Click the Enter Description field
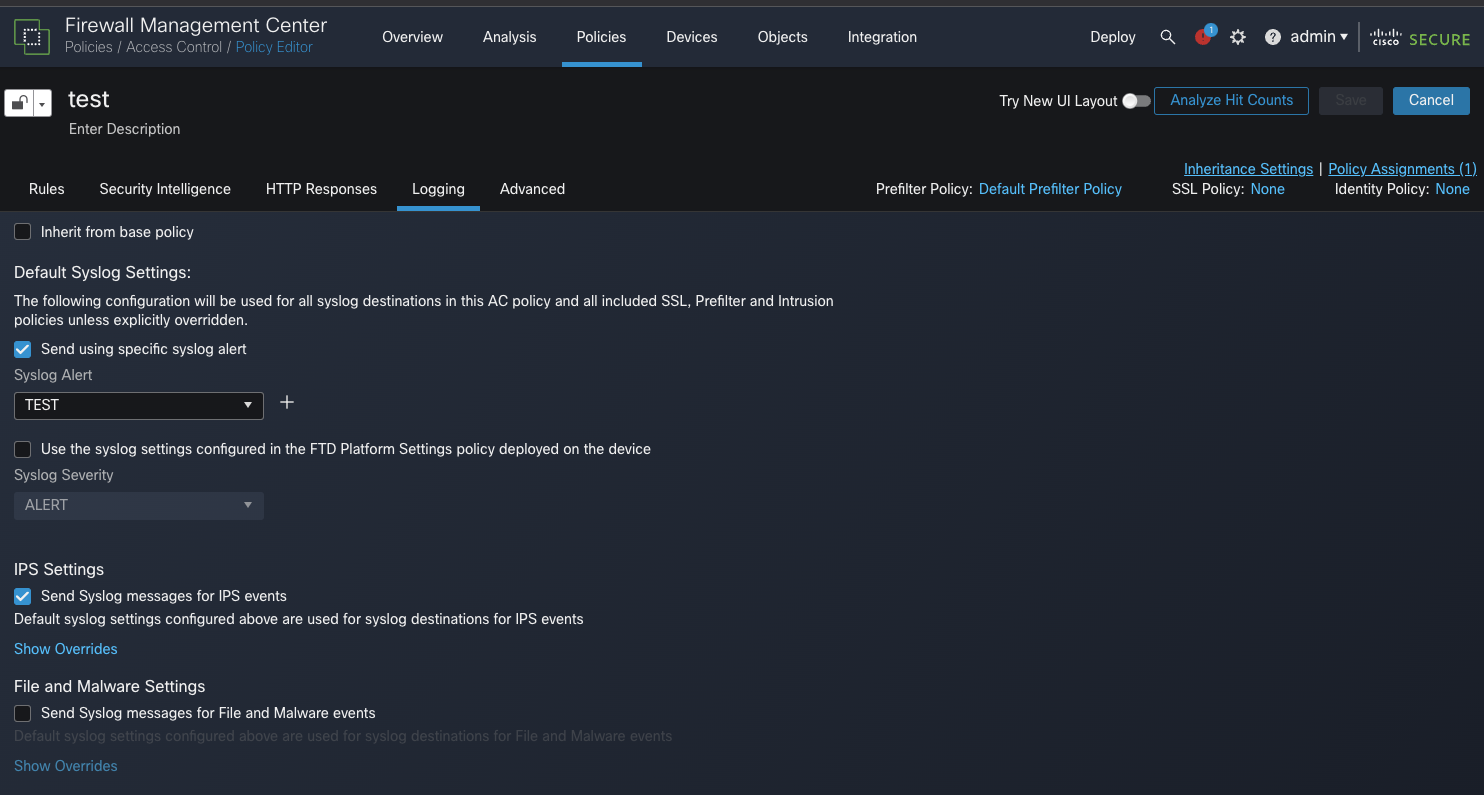The height and width of the screenshot is (795, 1484). tap(124, 129)
